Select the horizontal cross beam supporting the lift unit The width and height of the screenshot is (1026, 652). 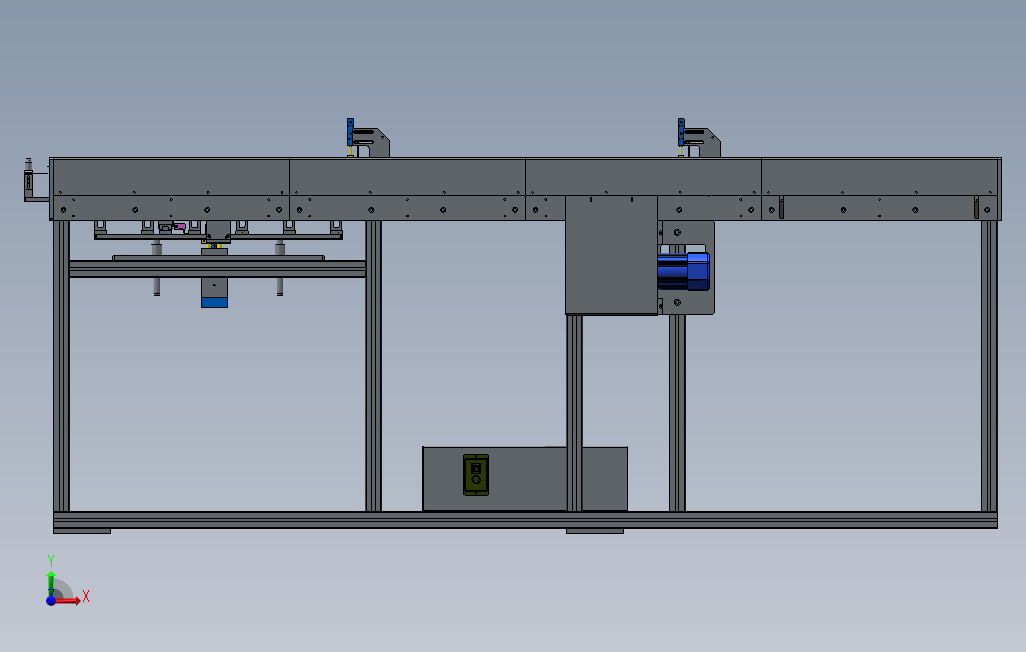(x=217, y=269)
